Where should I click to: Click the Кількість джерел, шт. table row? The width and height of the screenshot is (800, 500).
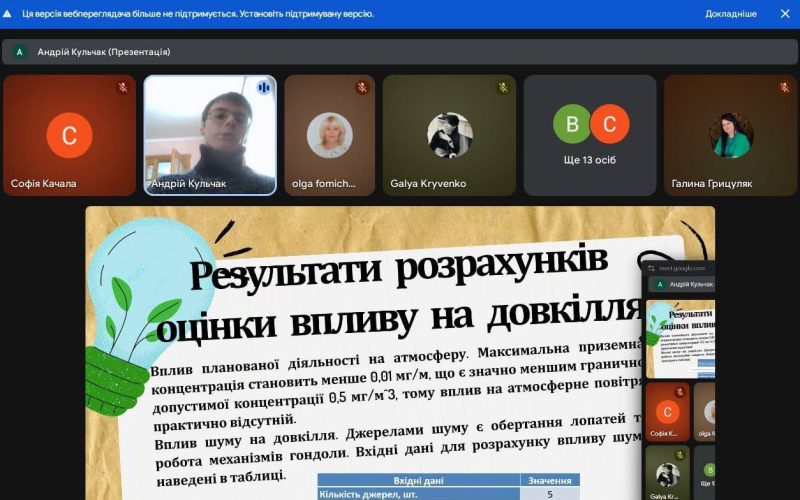(x=448, y=493)
